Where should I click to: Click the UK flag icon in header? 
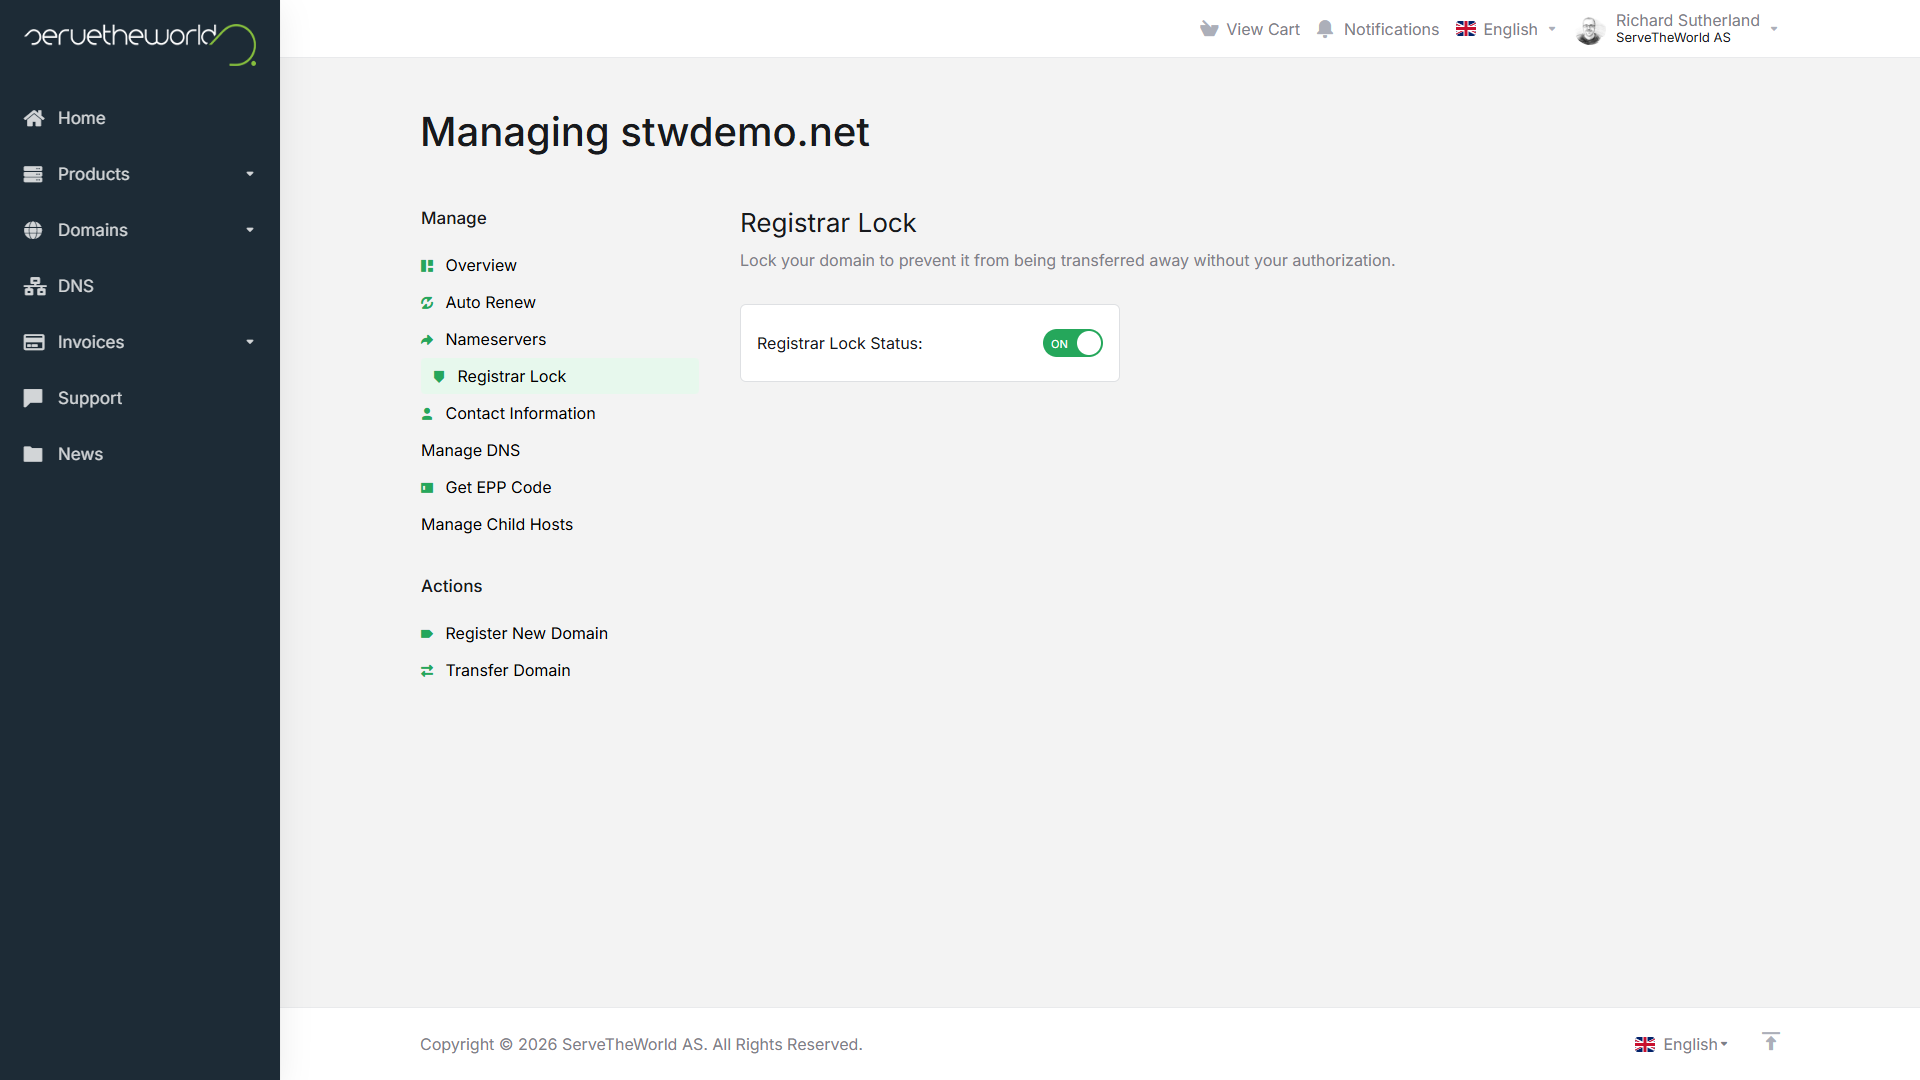pos(1466,29)
